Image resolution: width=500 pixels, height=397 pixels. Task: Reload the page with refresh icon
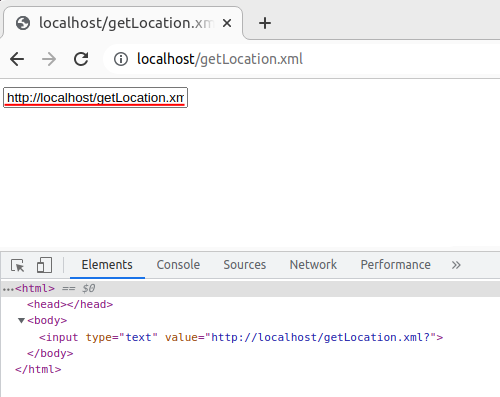pos(81,59)
